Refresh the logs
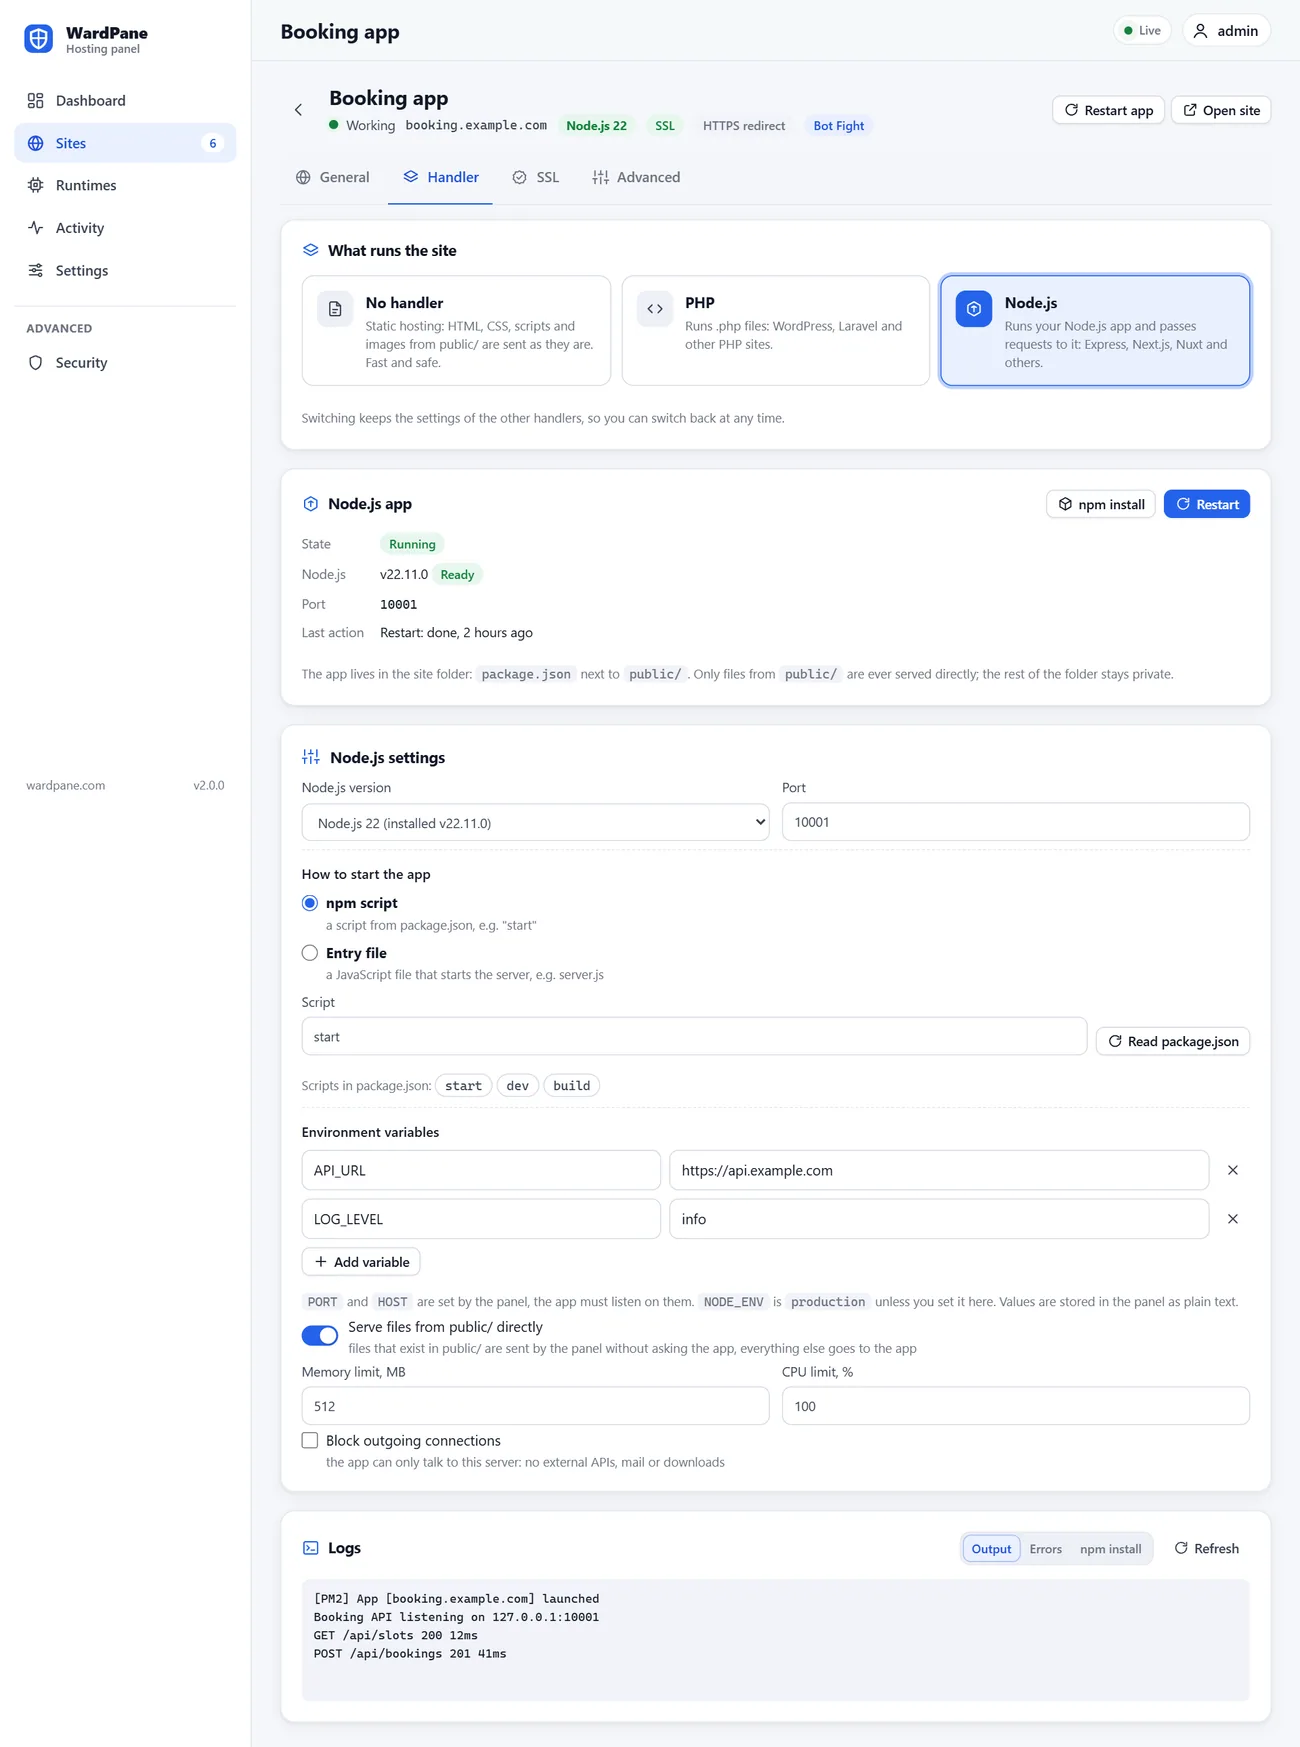This screenshot has height=1747, width=1300. coord(1207,1548)
